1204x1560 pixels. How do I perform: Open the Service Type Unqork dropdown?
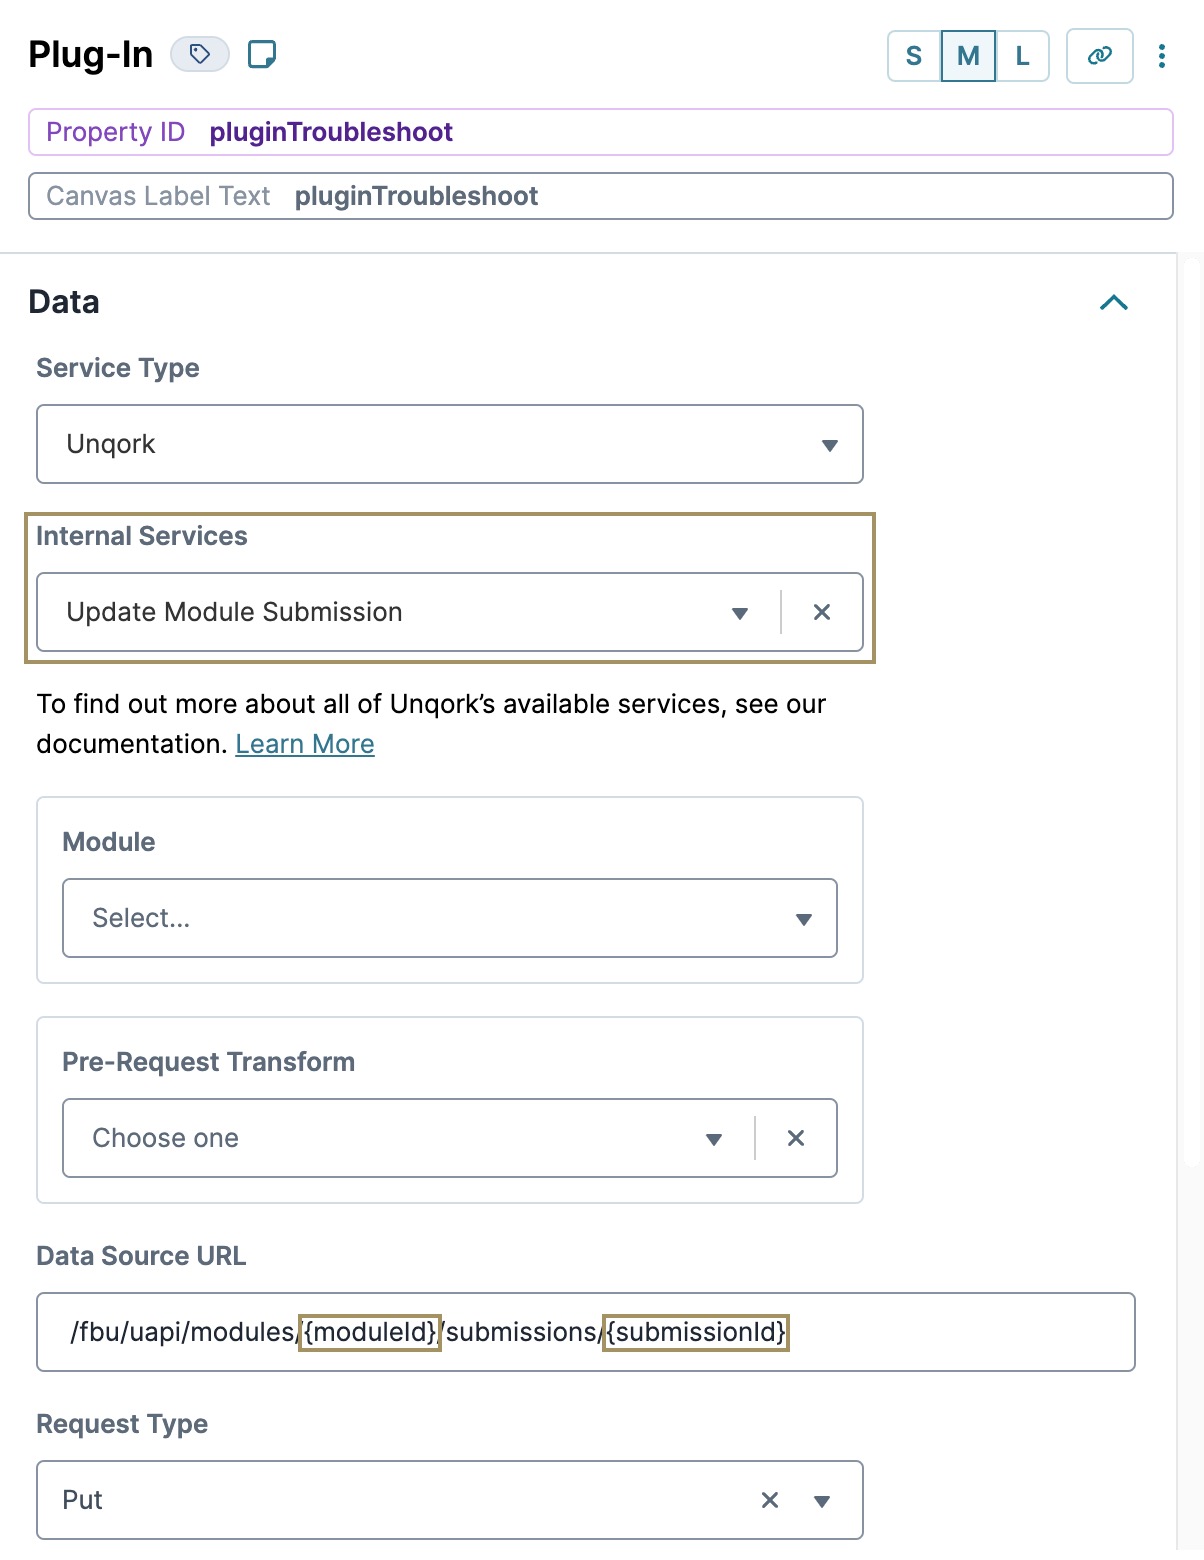pos(450,444)
